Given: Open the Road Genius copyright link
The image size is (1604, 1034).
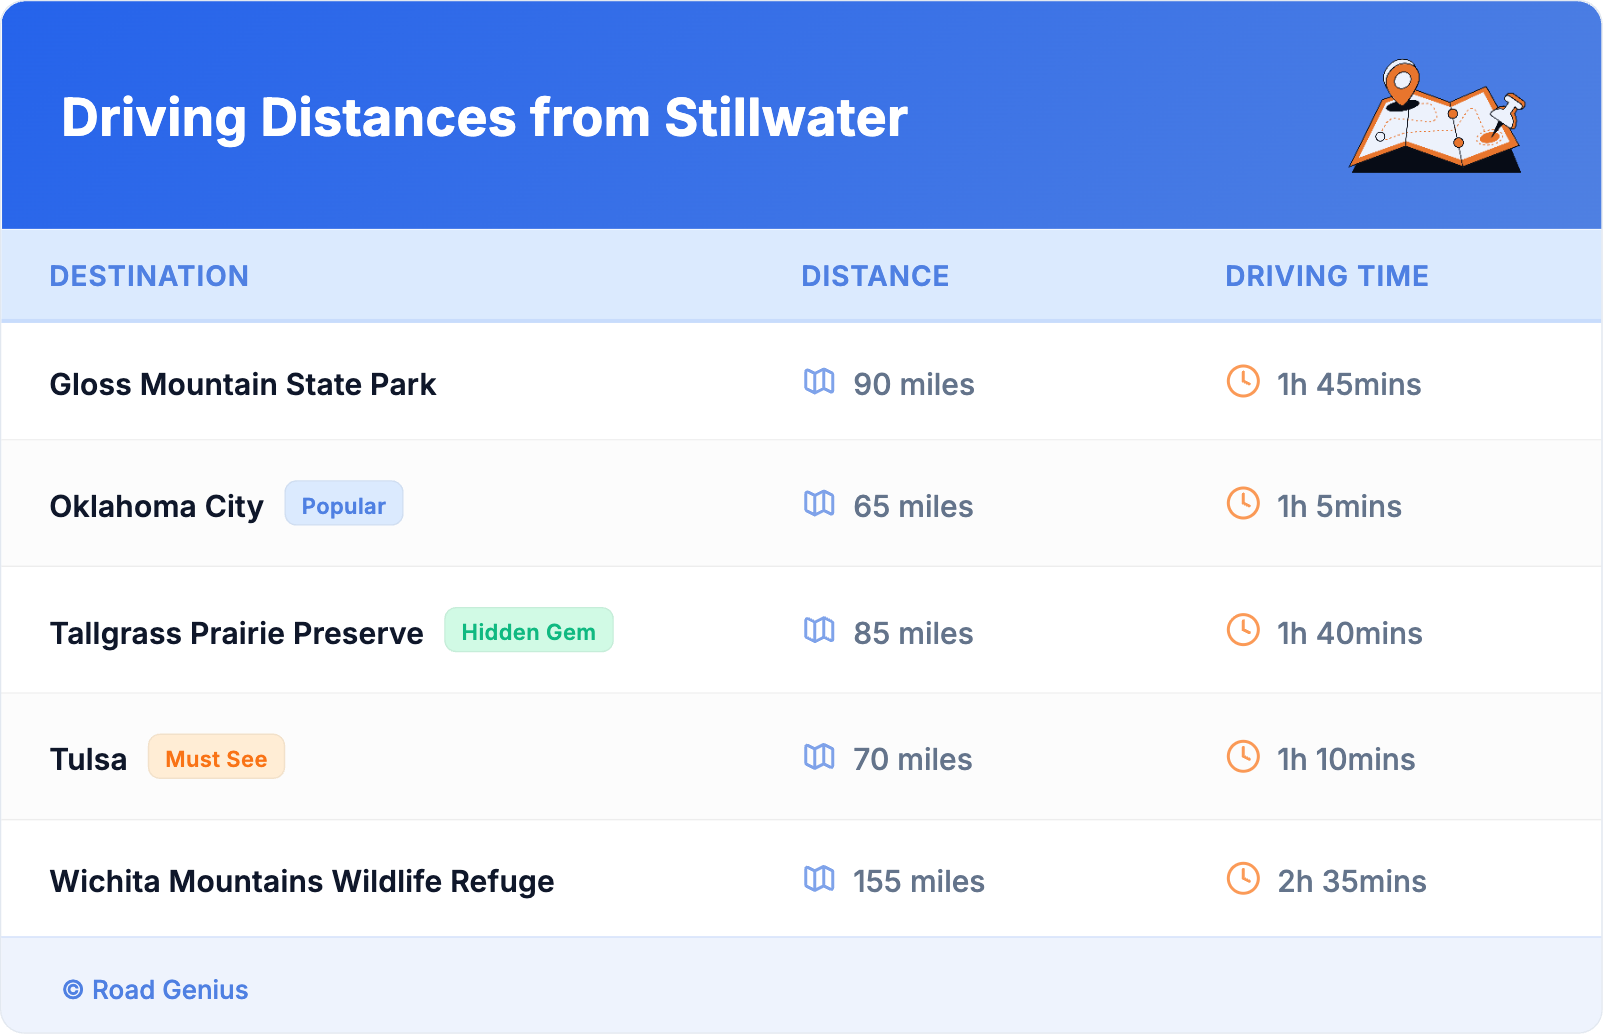Looking at the screenshot, I should (156, 990).
